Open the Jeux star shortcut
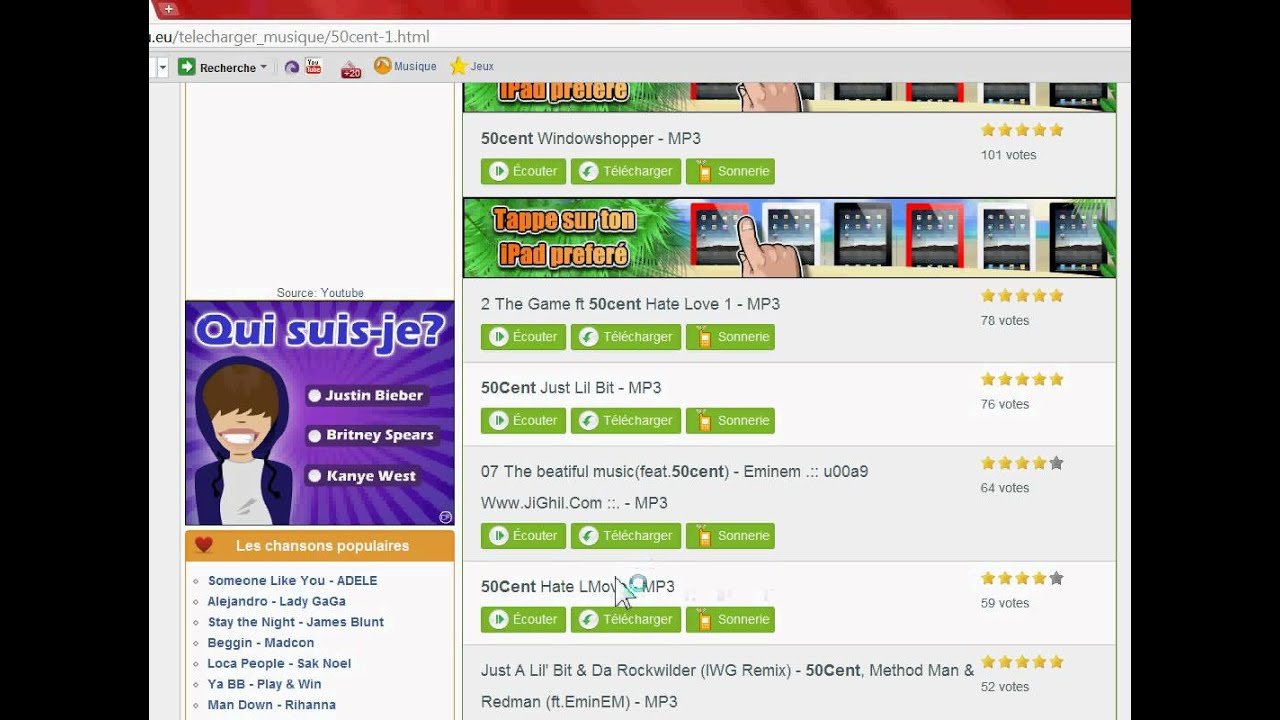 point(472,66)
